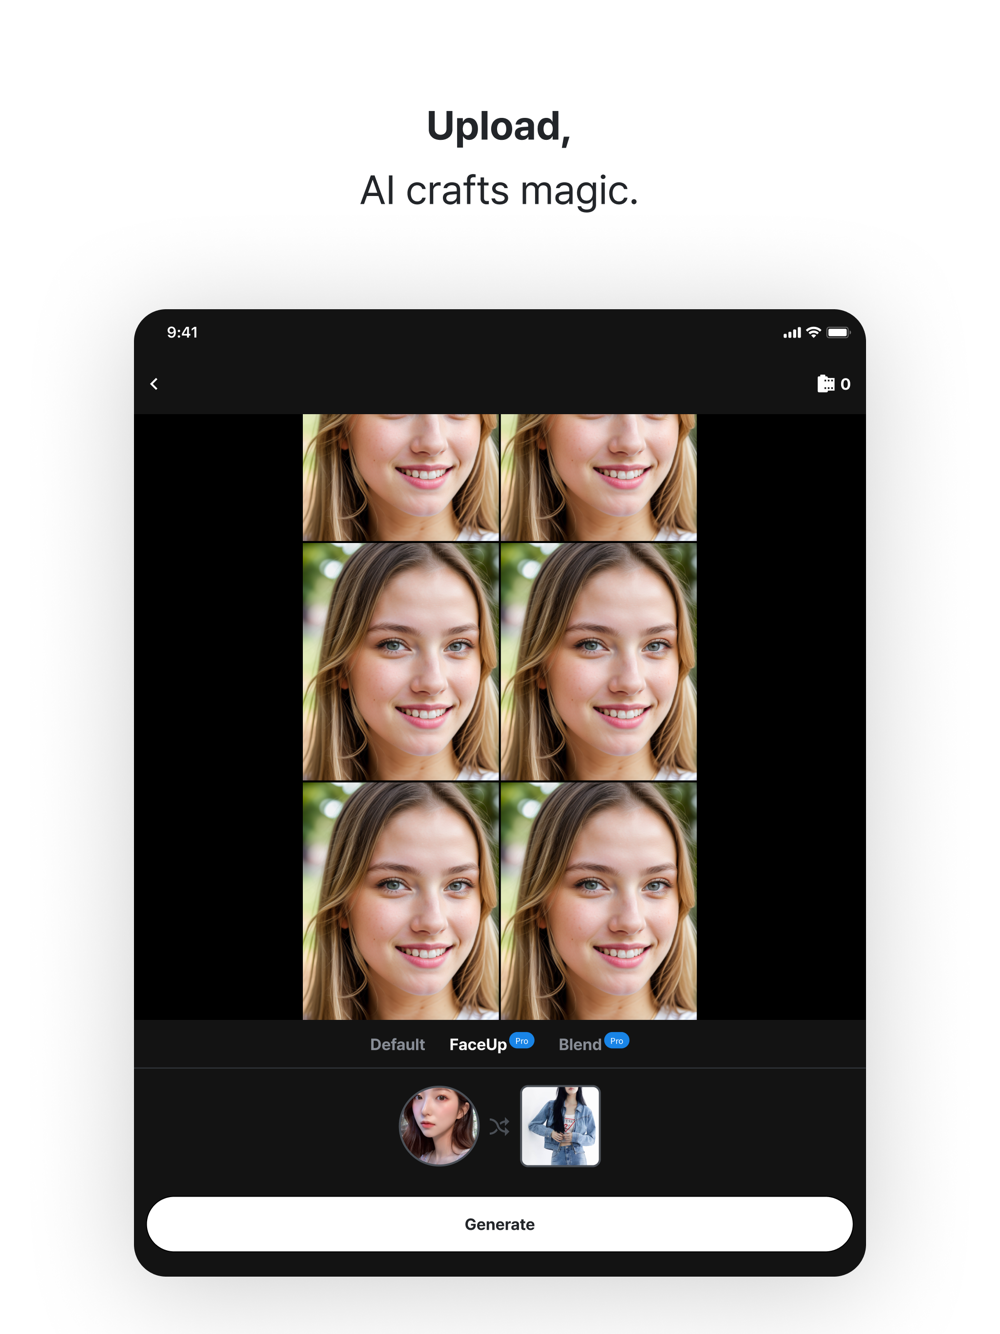Open the middle-right generated face image
Screen dimensions: 1000x1334
point(599,662)
